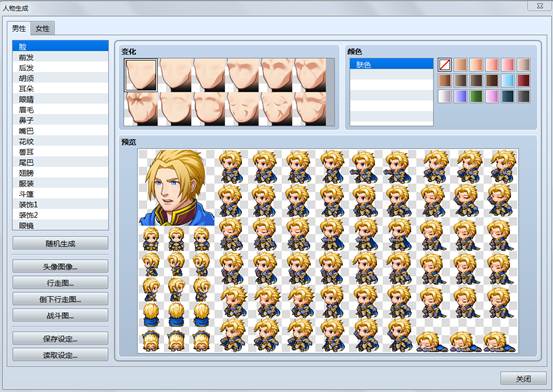Select the first face variation thumbnail
The height and width of the screenshot is (392, 553).
(141, 75)
